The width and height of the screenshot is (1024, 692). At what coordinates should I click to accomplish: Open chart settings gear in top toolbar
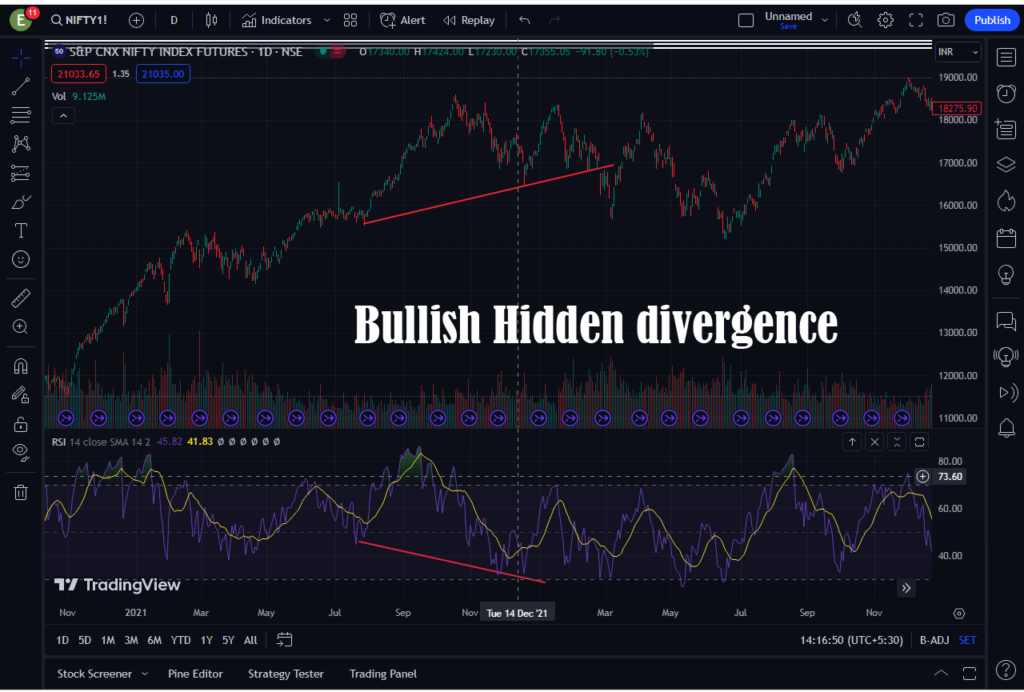(885, 20)
